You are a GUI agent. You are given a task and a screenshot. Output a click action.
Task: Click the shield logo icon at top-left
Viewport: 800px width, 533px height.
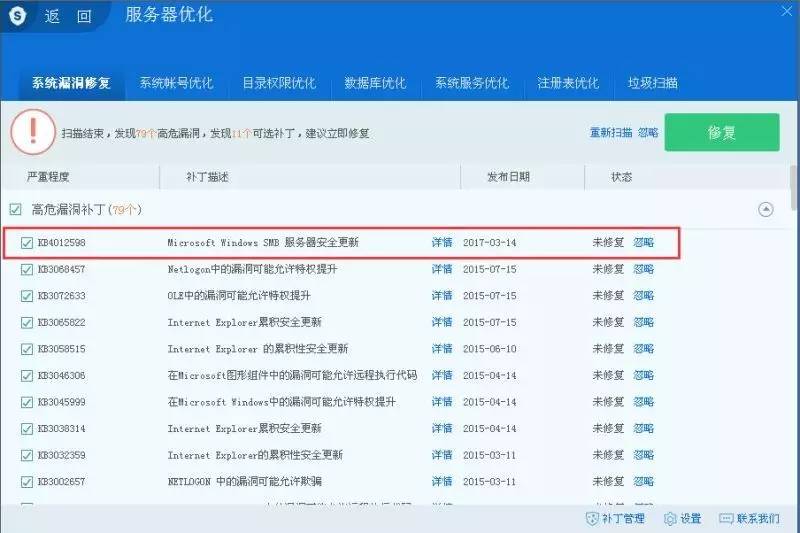tap(18, 16)
